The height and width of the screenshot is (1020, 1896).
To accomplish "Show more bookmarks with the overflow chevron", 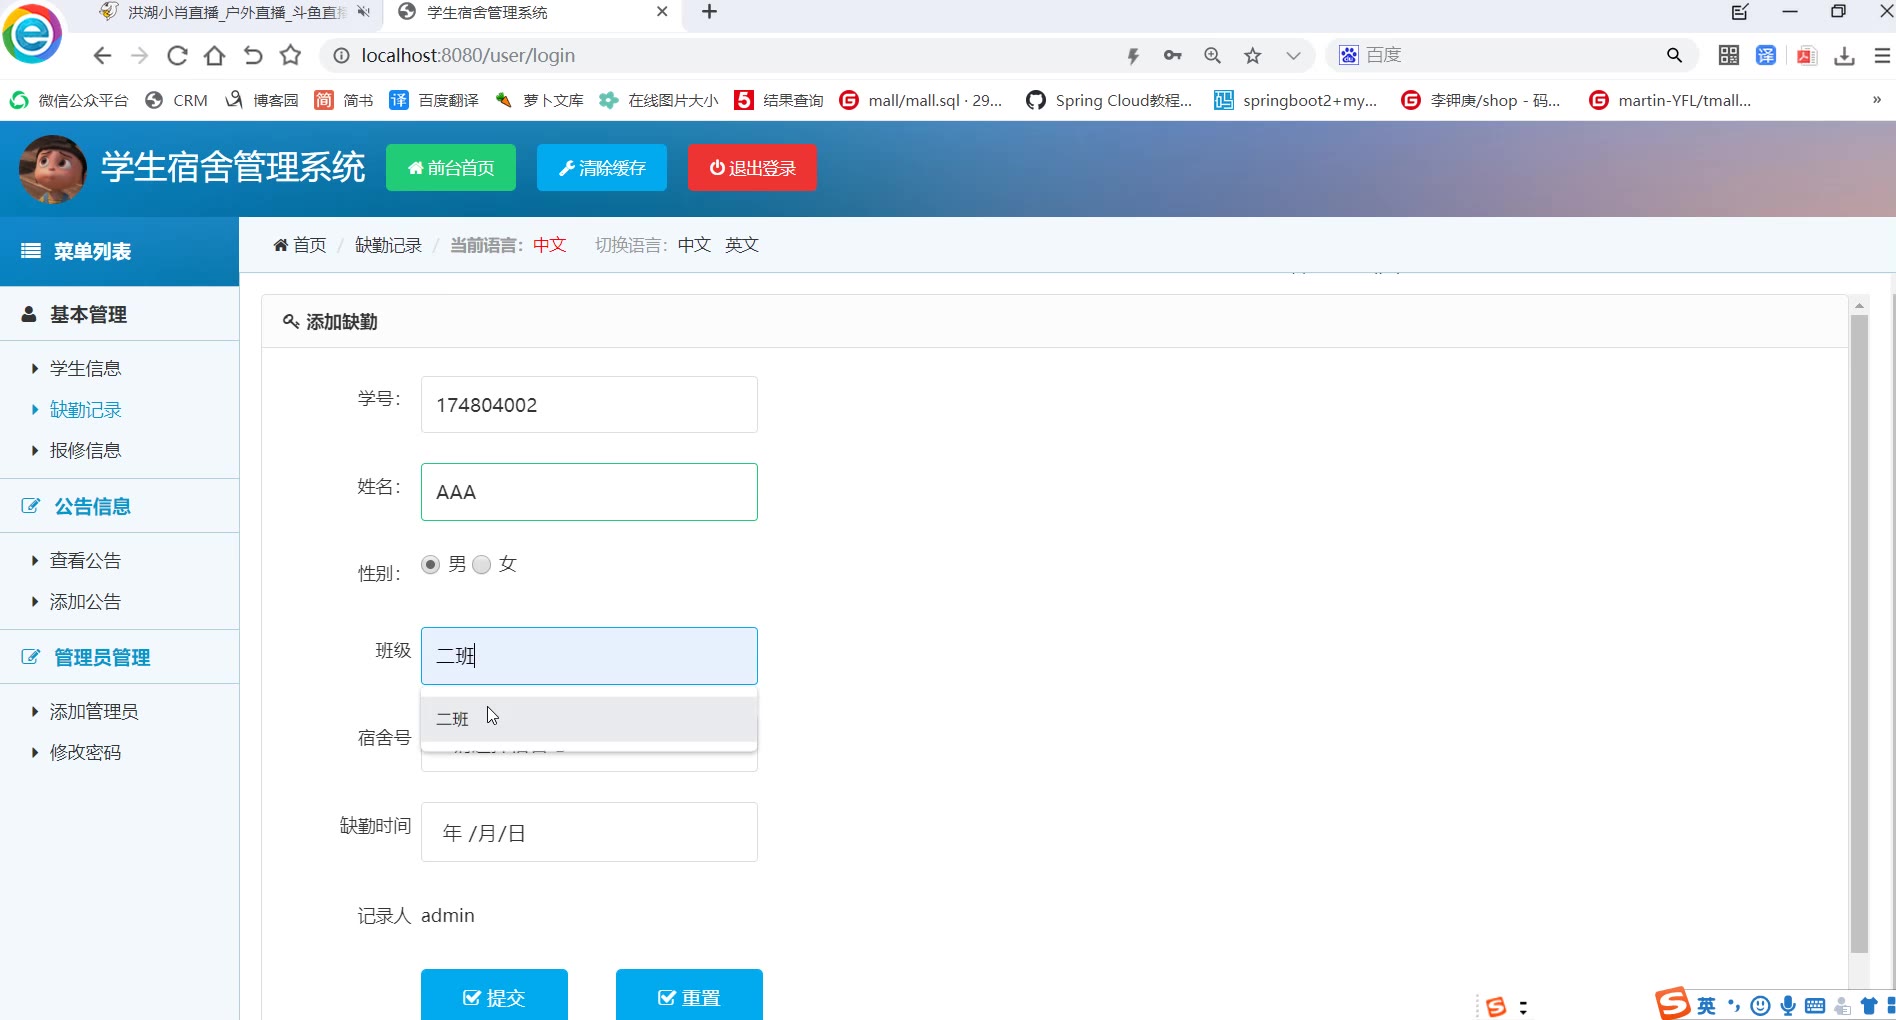I will click(1877, 100).
